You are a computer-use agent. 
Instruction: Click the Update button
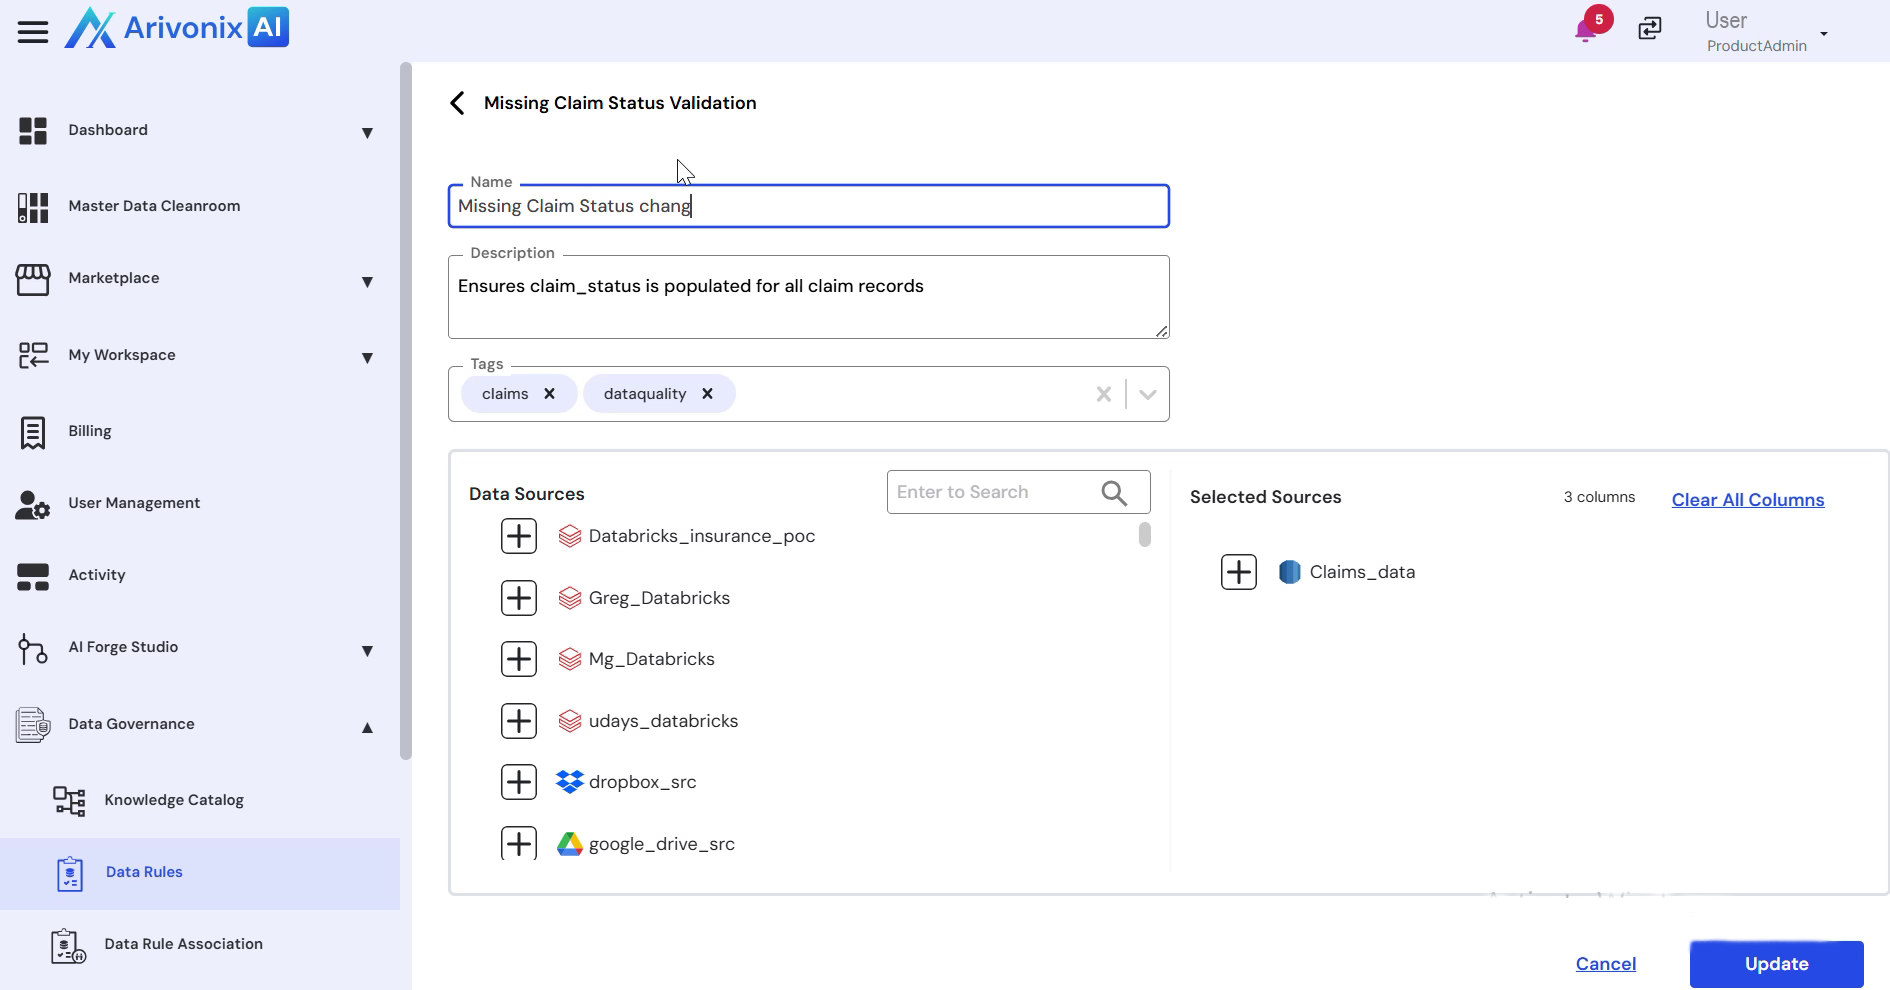point(1776,964)
